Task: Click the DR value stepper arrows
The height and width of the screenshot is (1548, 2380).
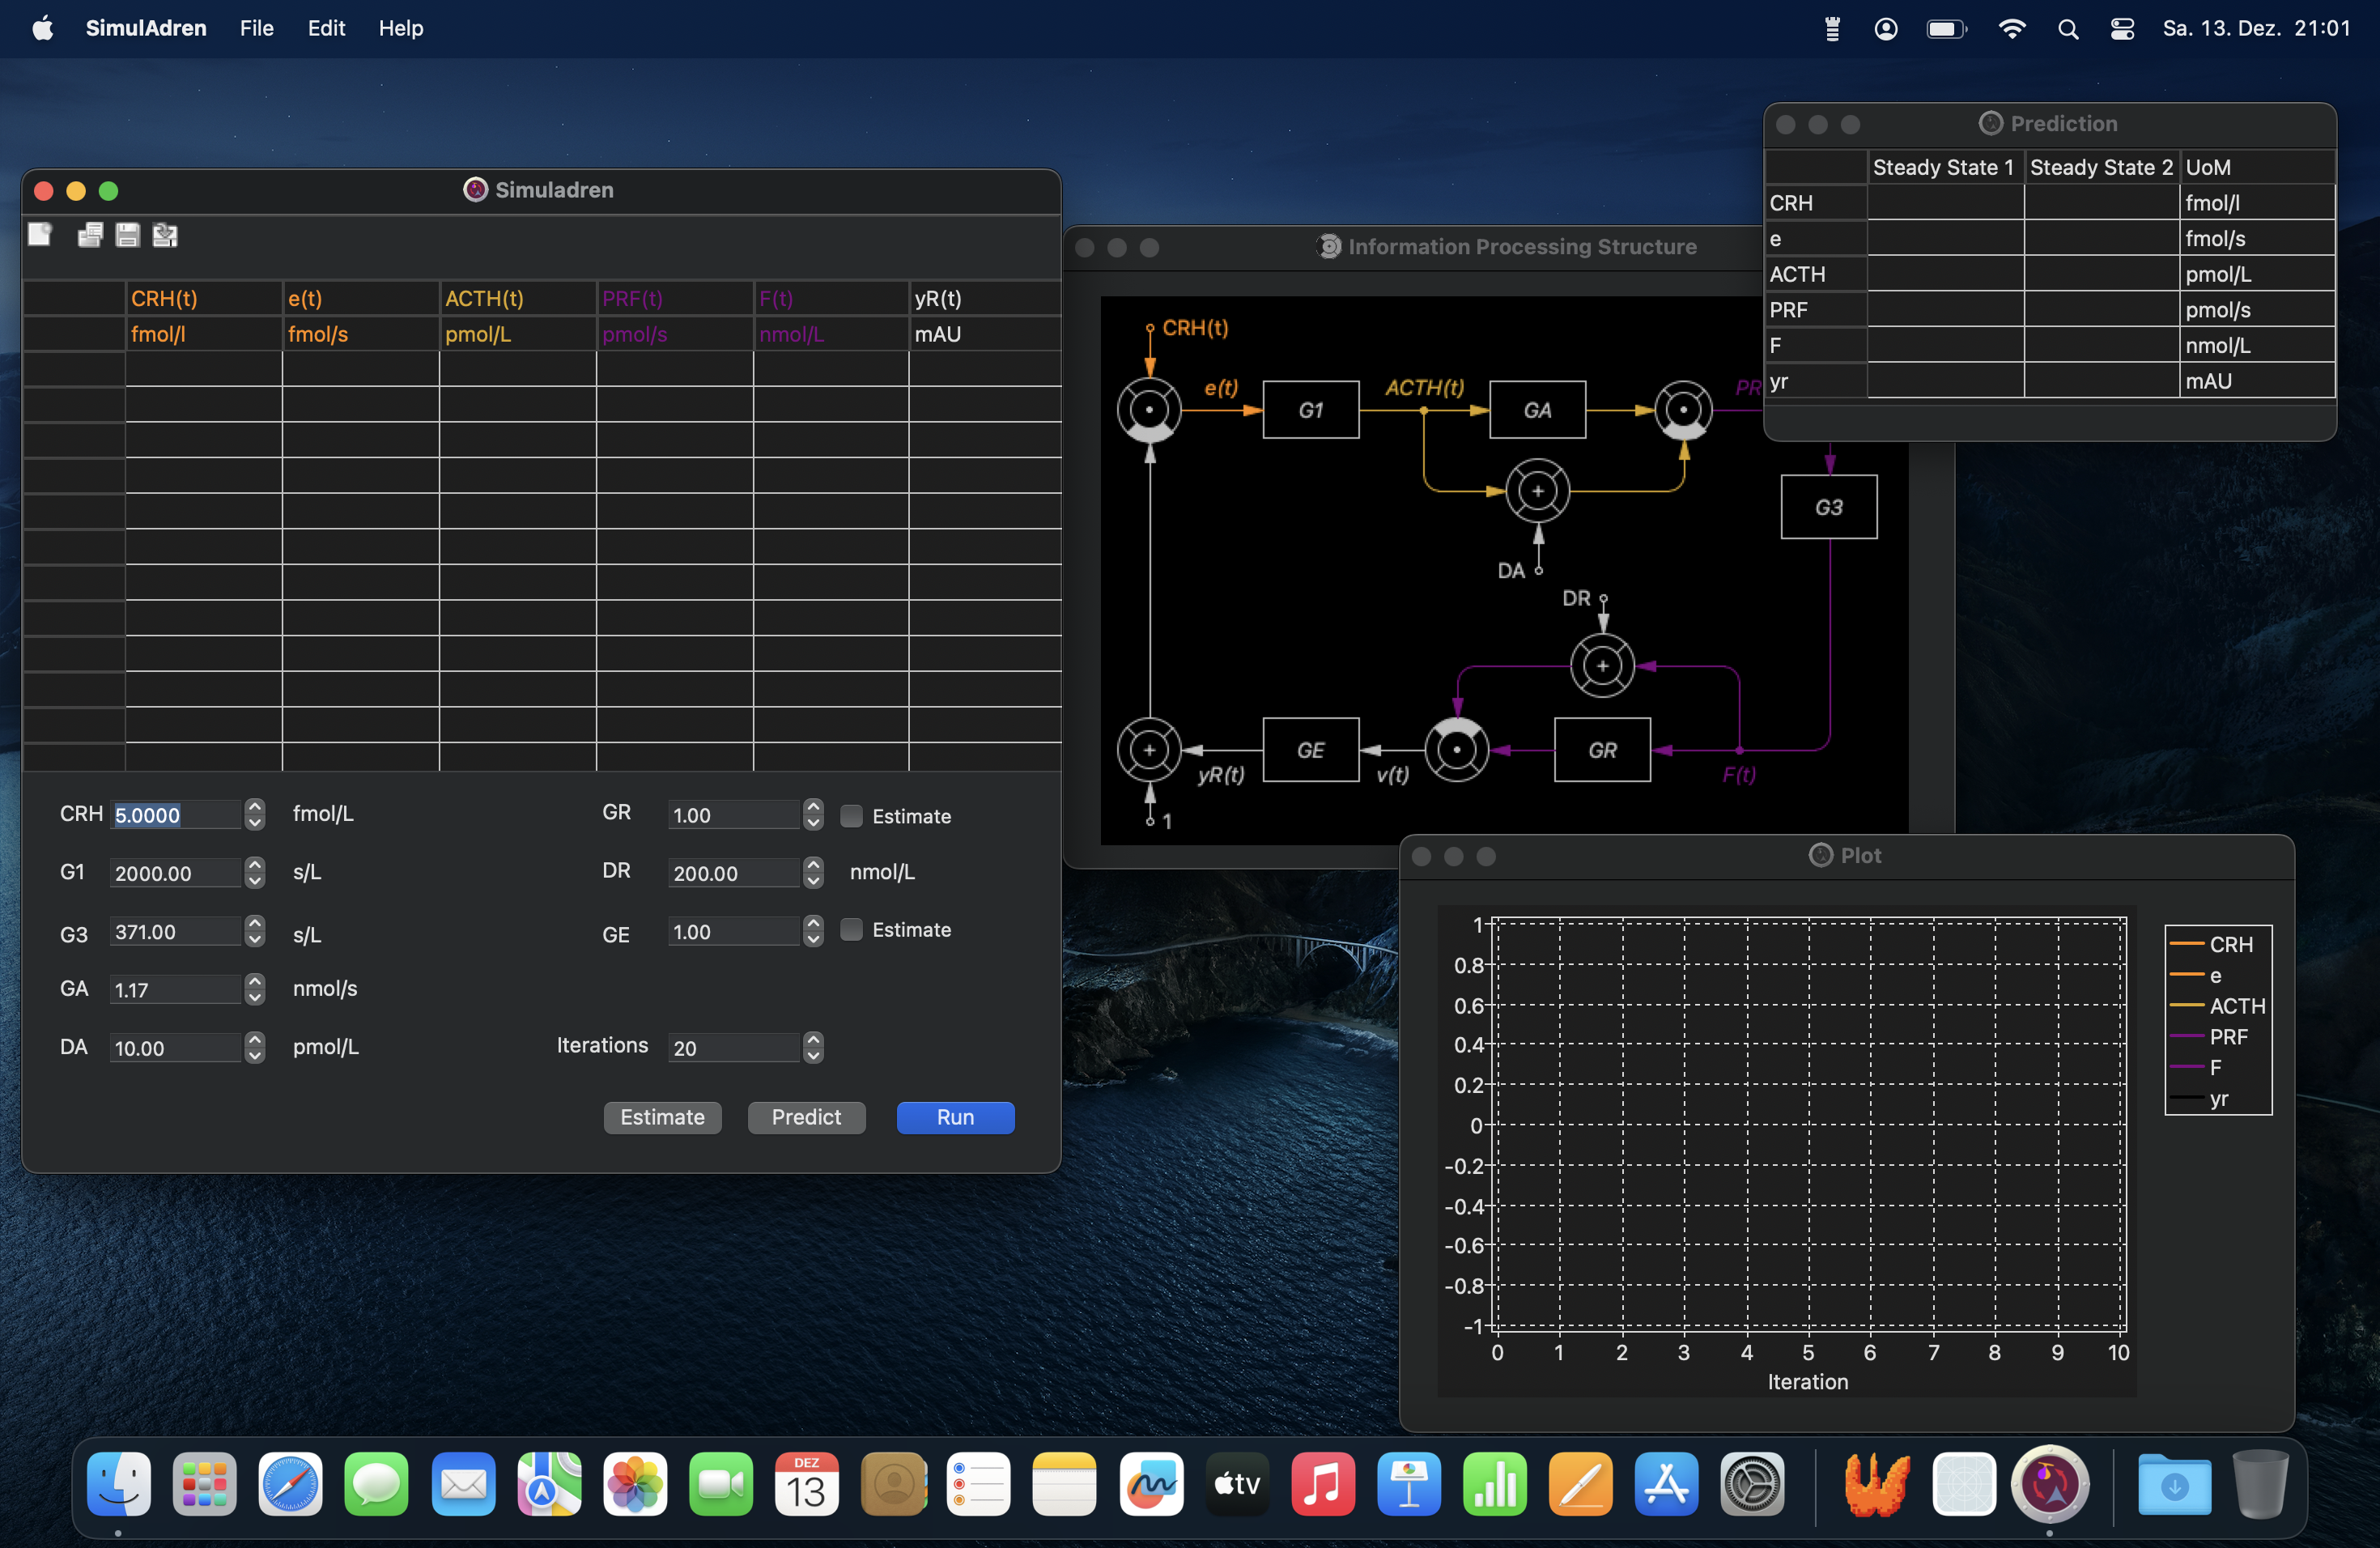Action: [813, 872]
